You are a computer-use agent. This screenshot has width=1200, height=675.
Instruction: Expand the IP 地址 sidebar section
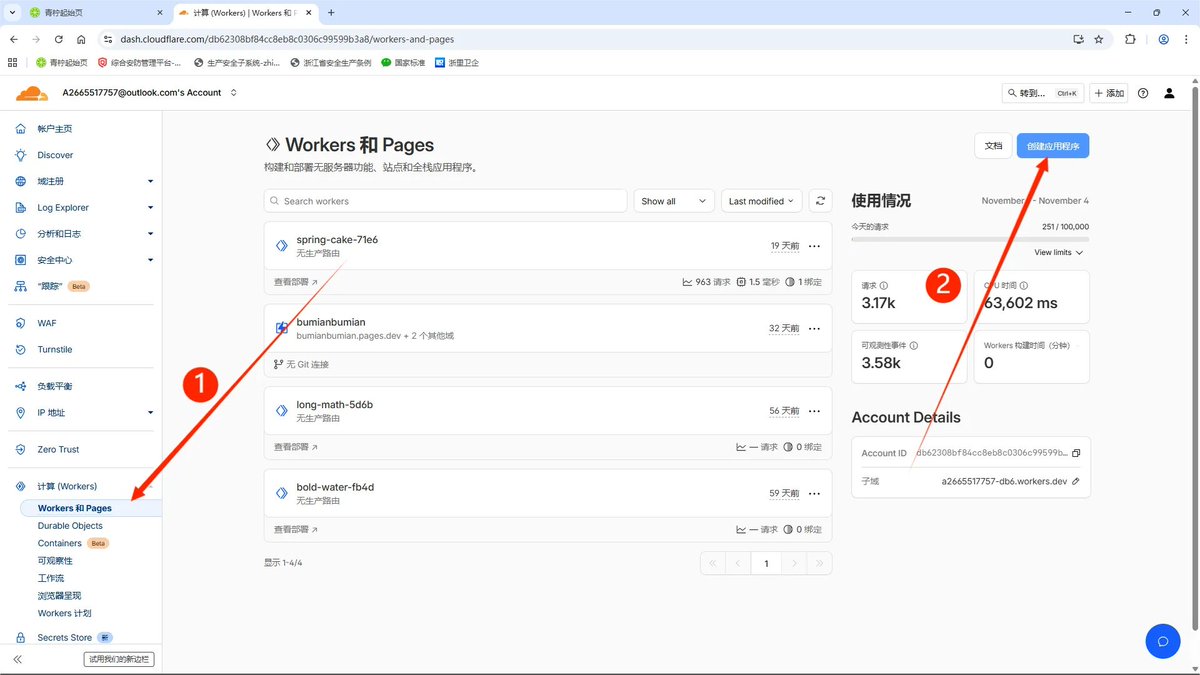pyautogui.click(x=150, y=413)
